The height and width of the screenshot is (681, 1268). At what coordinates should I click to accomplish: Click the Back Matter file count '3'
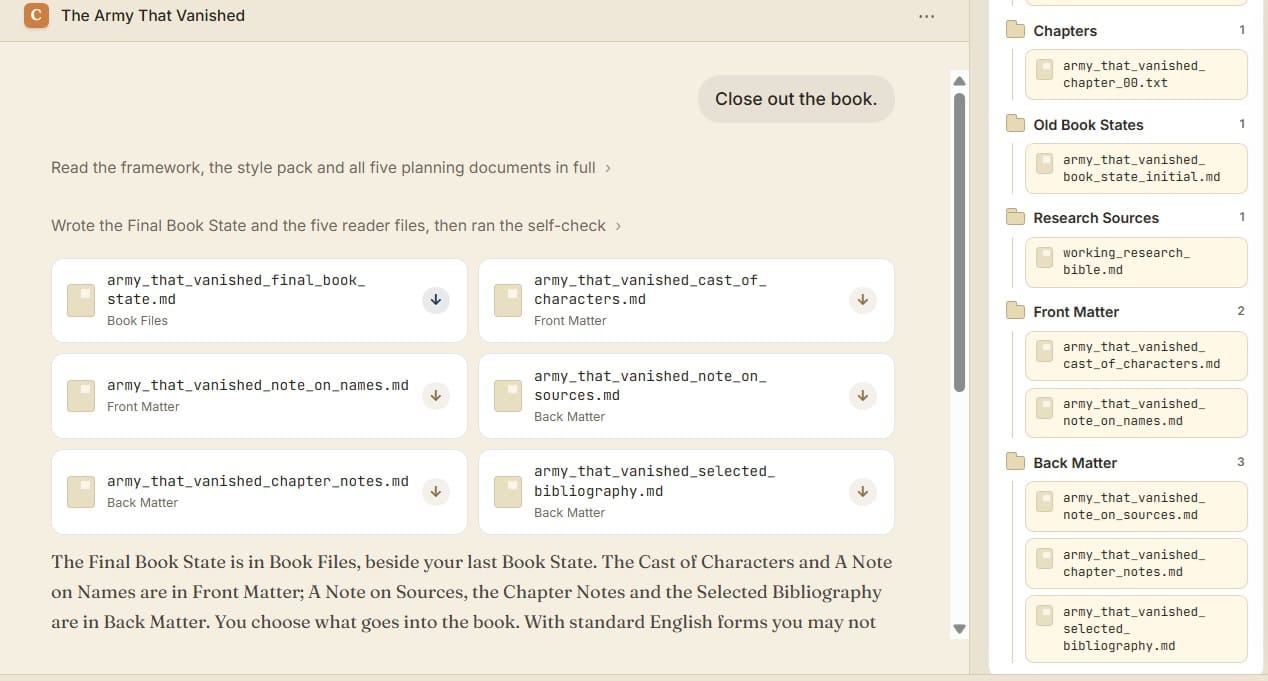(x=1241, y=462)
